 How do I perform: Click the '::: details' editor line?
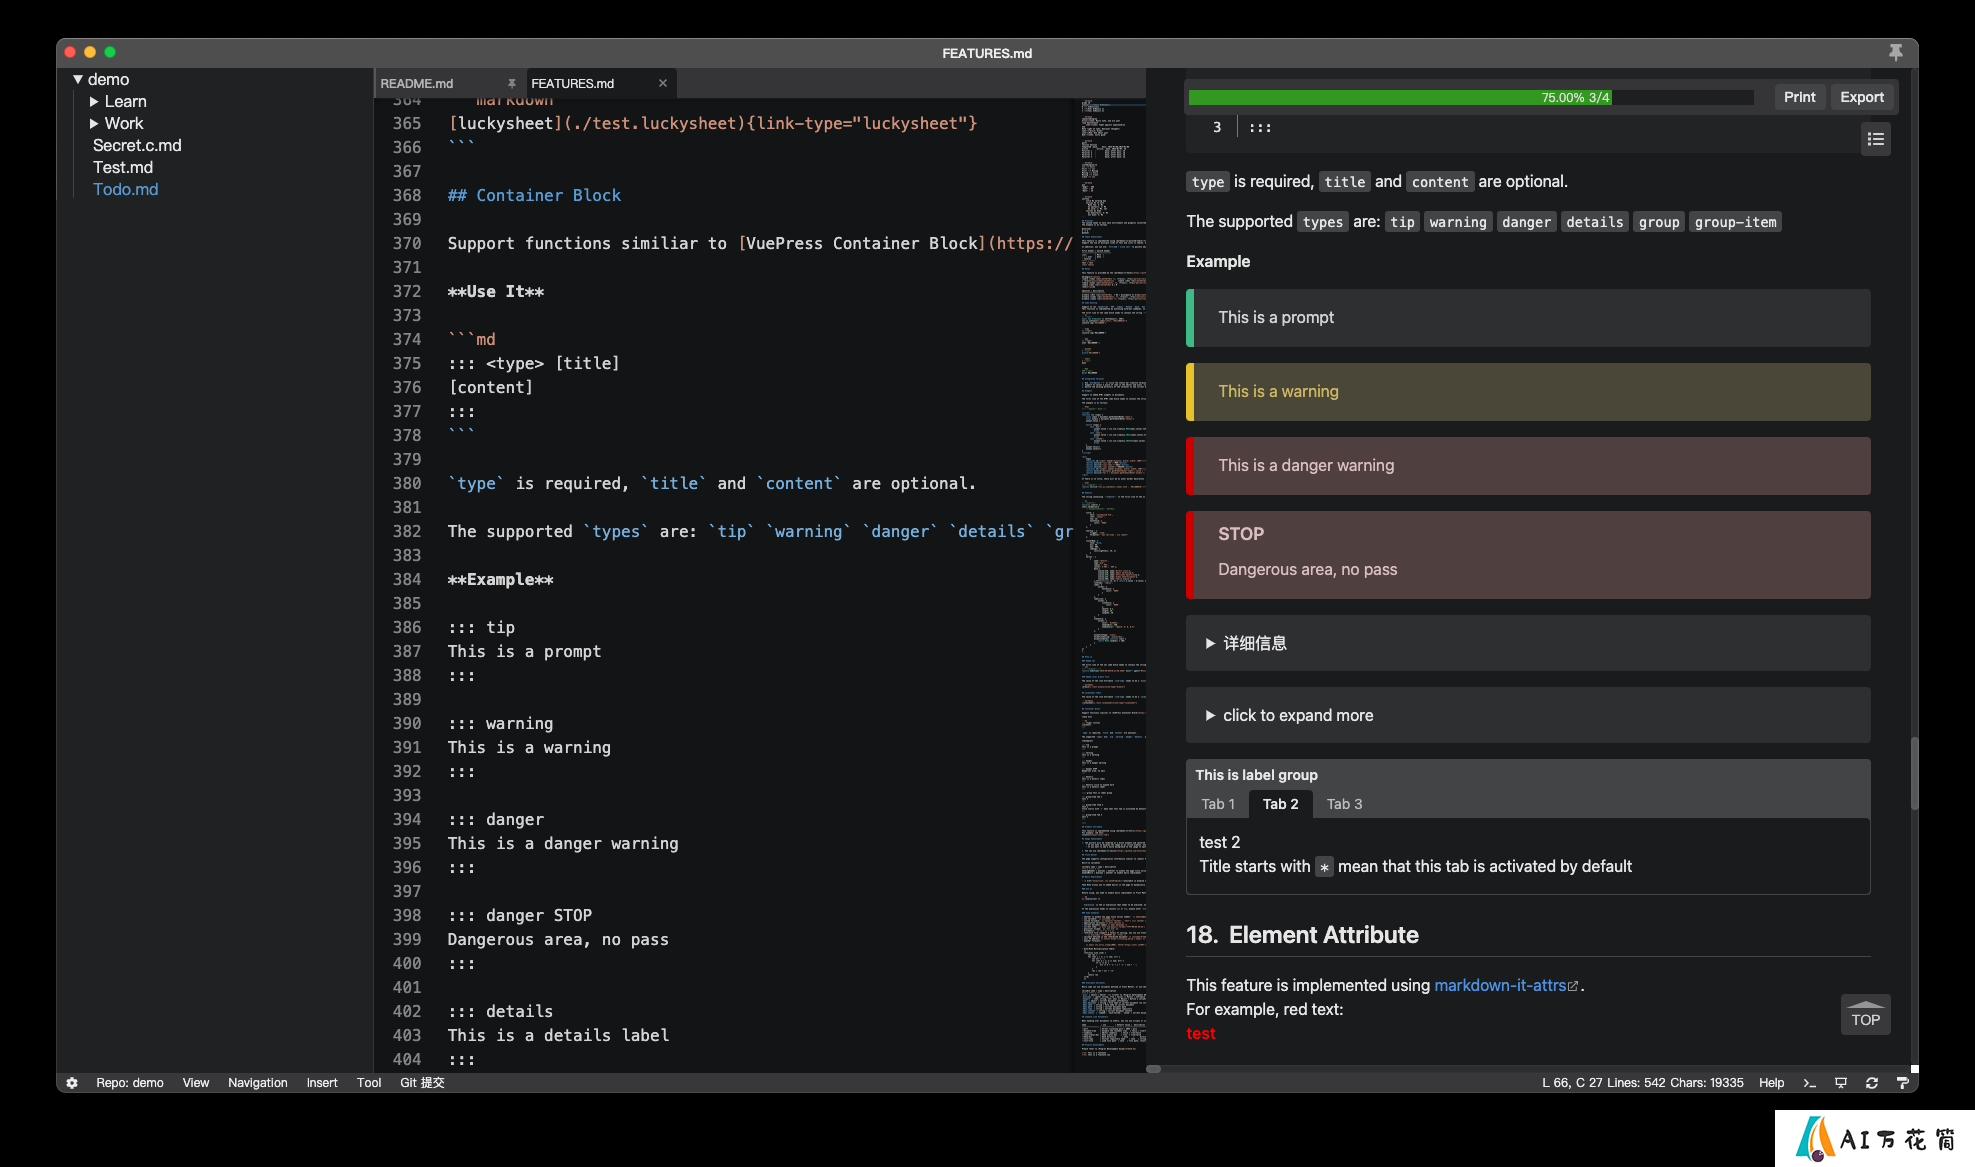(500, 1011)
